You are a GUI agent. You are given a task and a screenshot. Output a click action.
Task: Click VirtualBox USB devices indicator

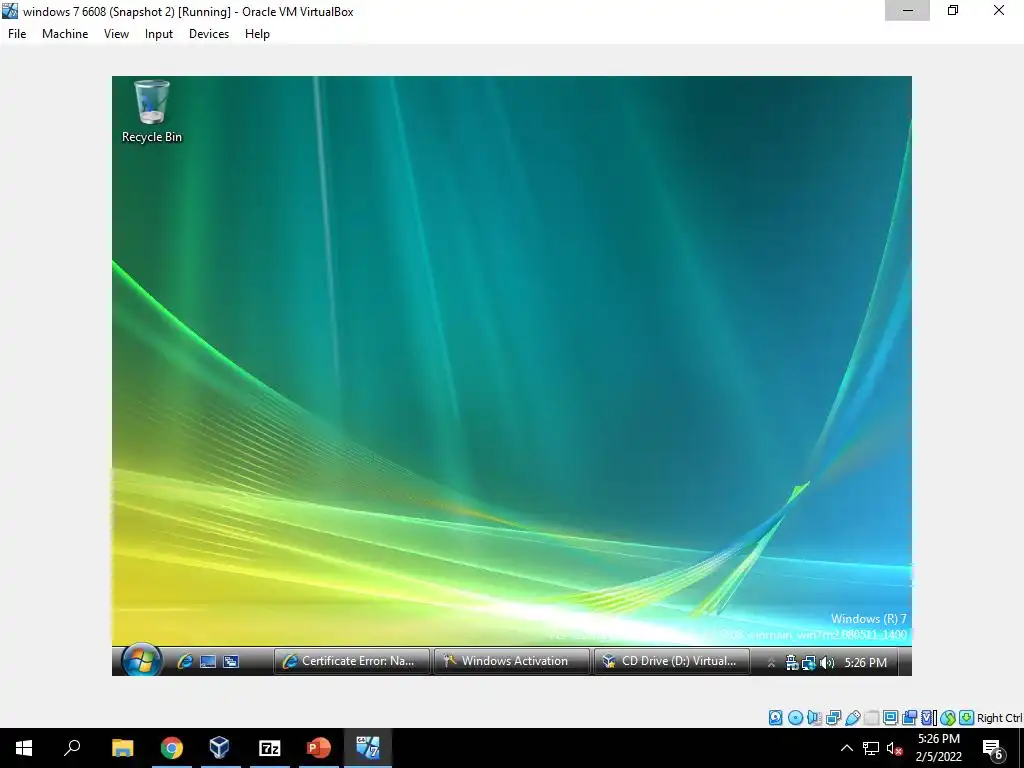click(x=852, y=718)
